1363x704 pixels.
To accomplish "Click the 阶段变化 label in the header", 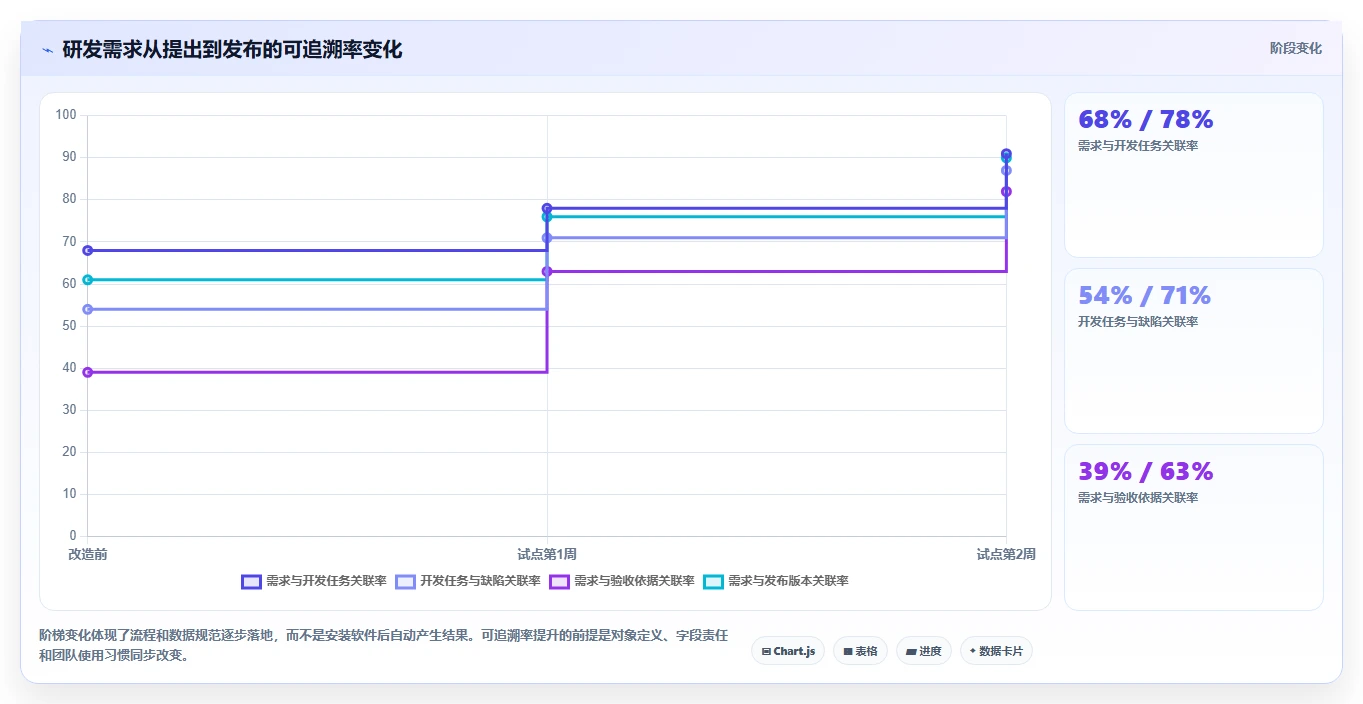I will (x=1295, y=48).
